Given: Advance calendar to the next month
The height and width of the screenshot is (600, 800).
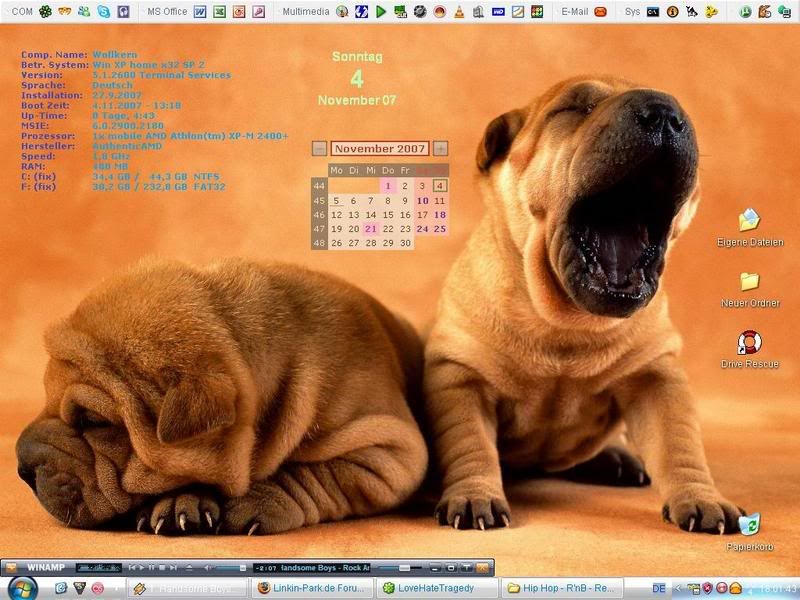Looking at the screenshot, I should (440, 149).
